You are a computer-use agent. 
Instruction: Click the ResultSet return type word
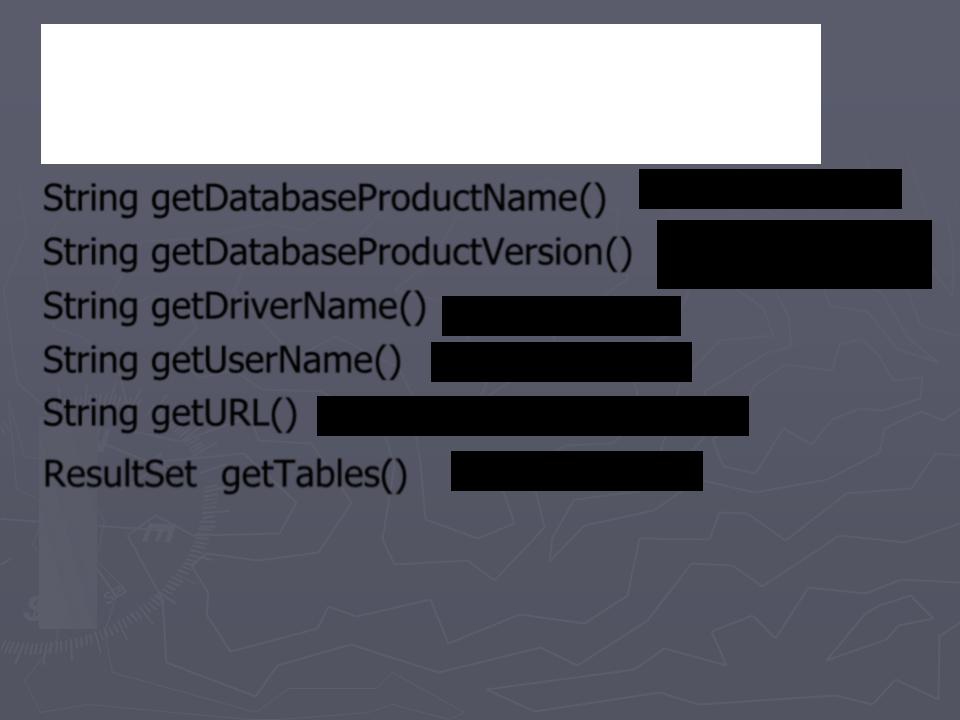click(x=120, y=474)
